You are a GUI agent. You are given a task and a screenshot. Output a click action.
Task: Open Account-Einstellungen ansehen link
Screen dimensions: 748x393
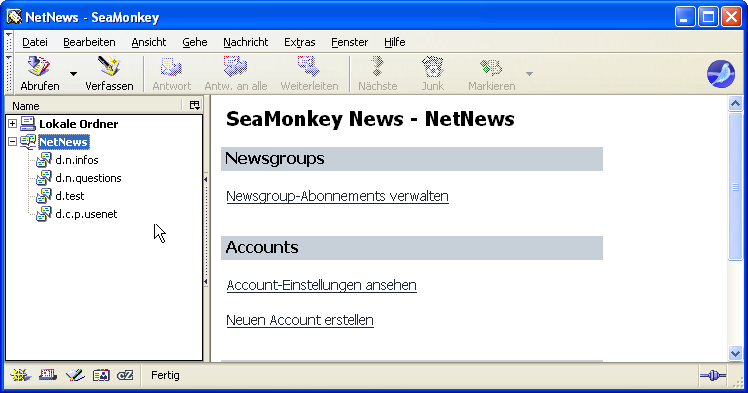click(322, 285)
